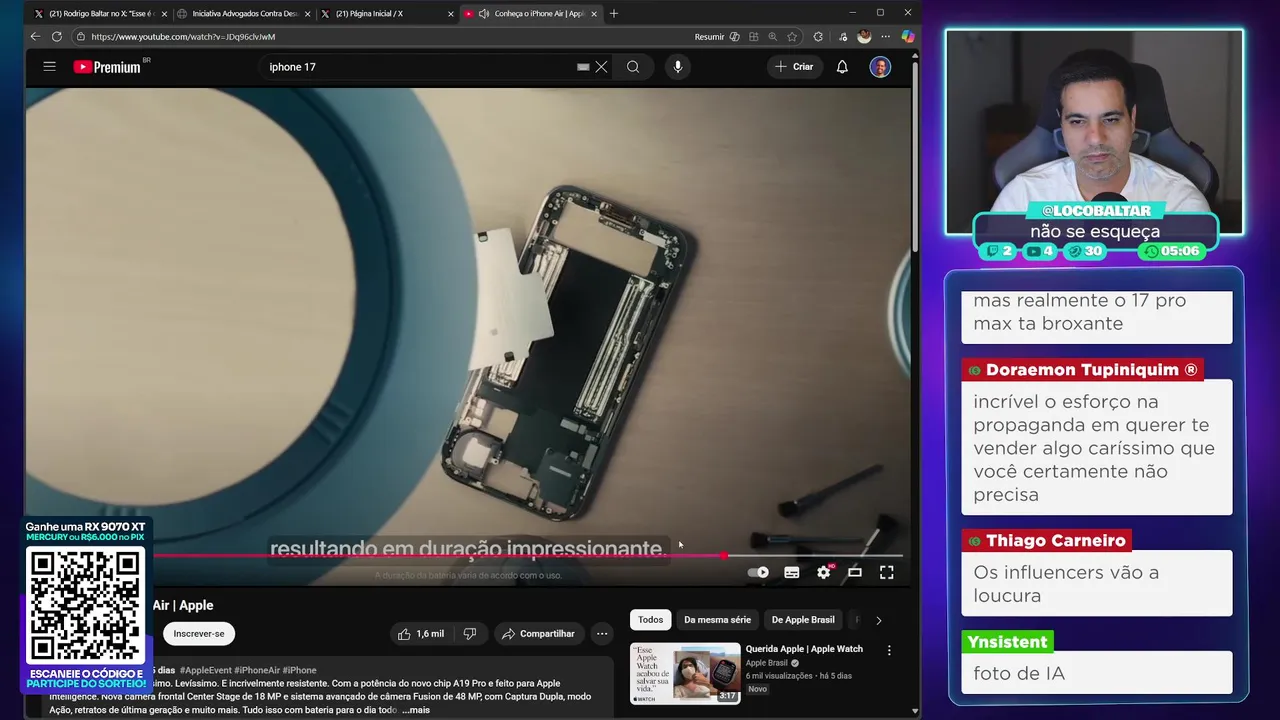The height and width of the screenshot is (720, 1280).
Task: Select the 'Todos' filter chip
Action: 650,620
